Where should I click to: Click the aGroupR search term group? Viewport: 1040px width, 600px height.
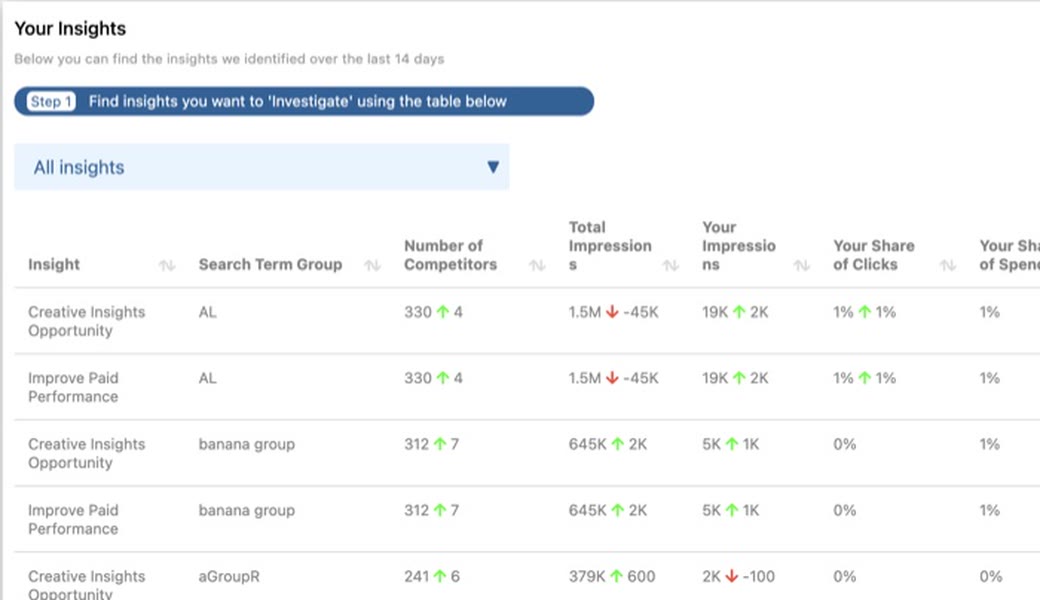pos(229,577)
